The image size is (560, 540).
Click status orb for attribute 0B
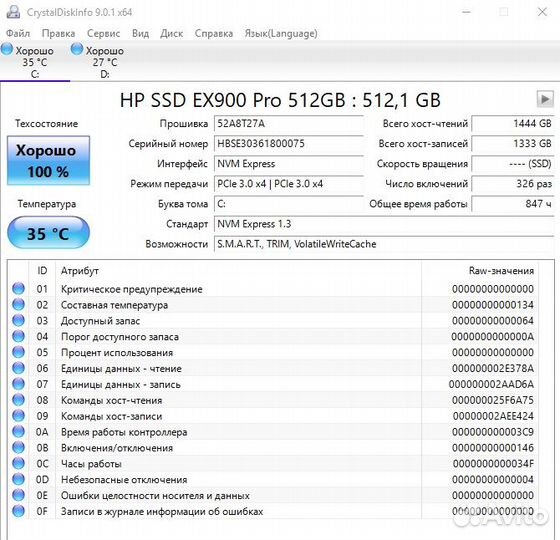tap(19, 448)
